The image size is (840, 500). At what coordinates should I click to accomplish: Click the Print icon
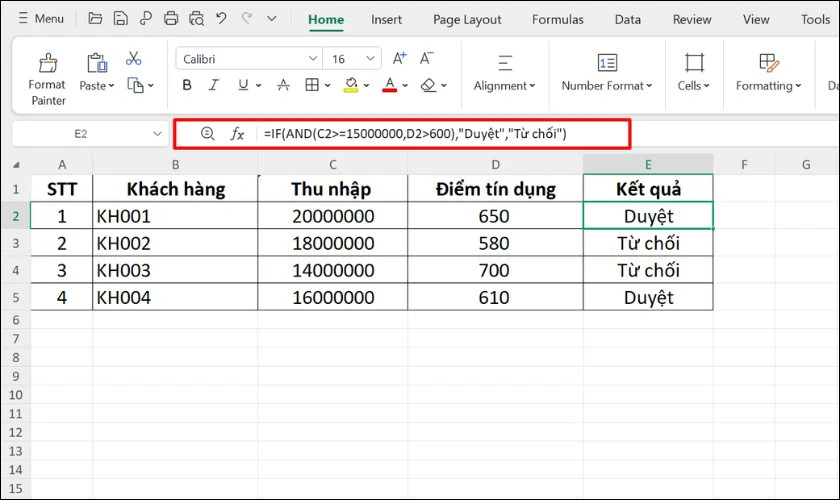(171, 19)
